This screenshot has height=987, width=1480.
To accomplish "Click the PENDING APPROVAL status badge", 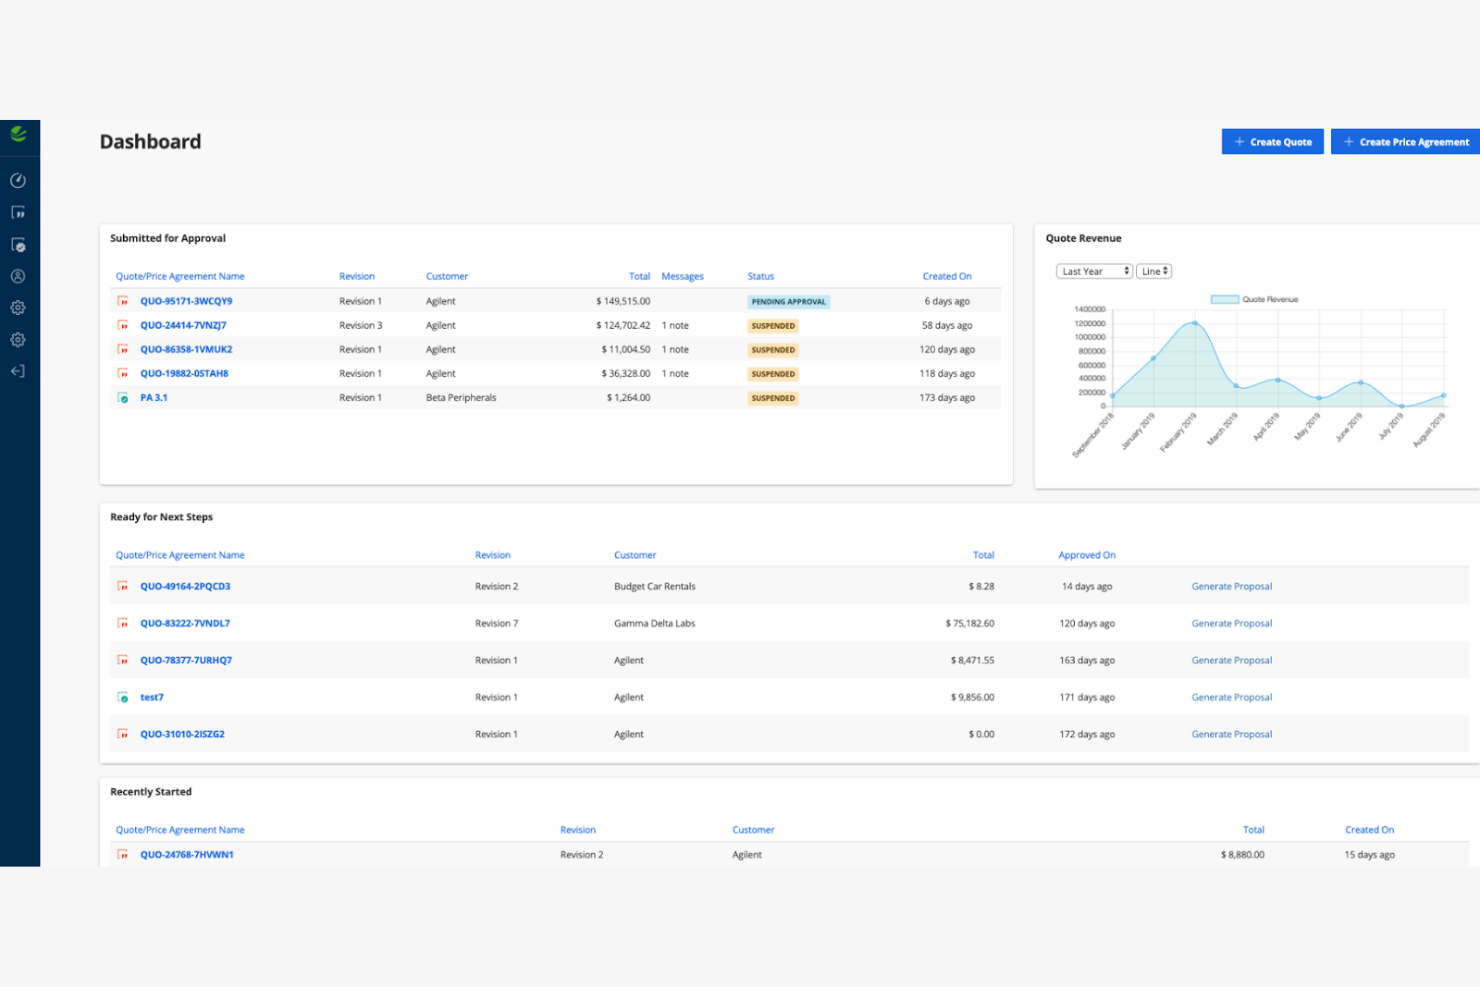I will [x=788, y=300].
